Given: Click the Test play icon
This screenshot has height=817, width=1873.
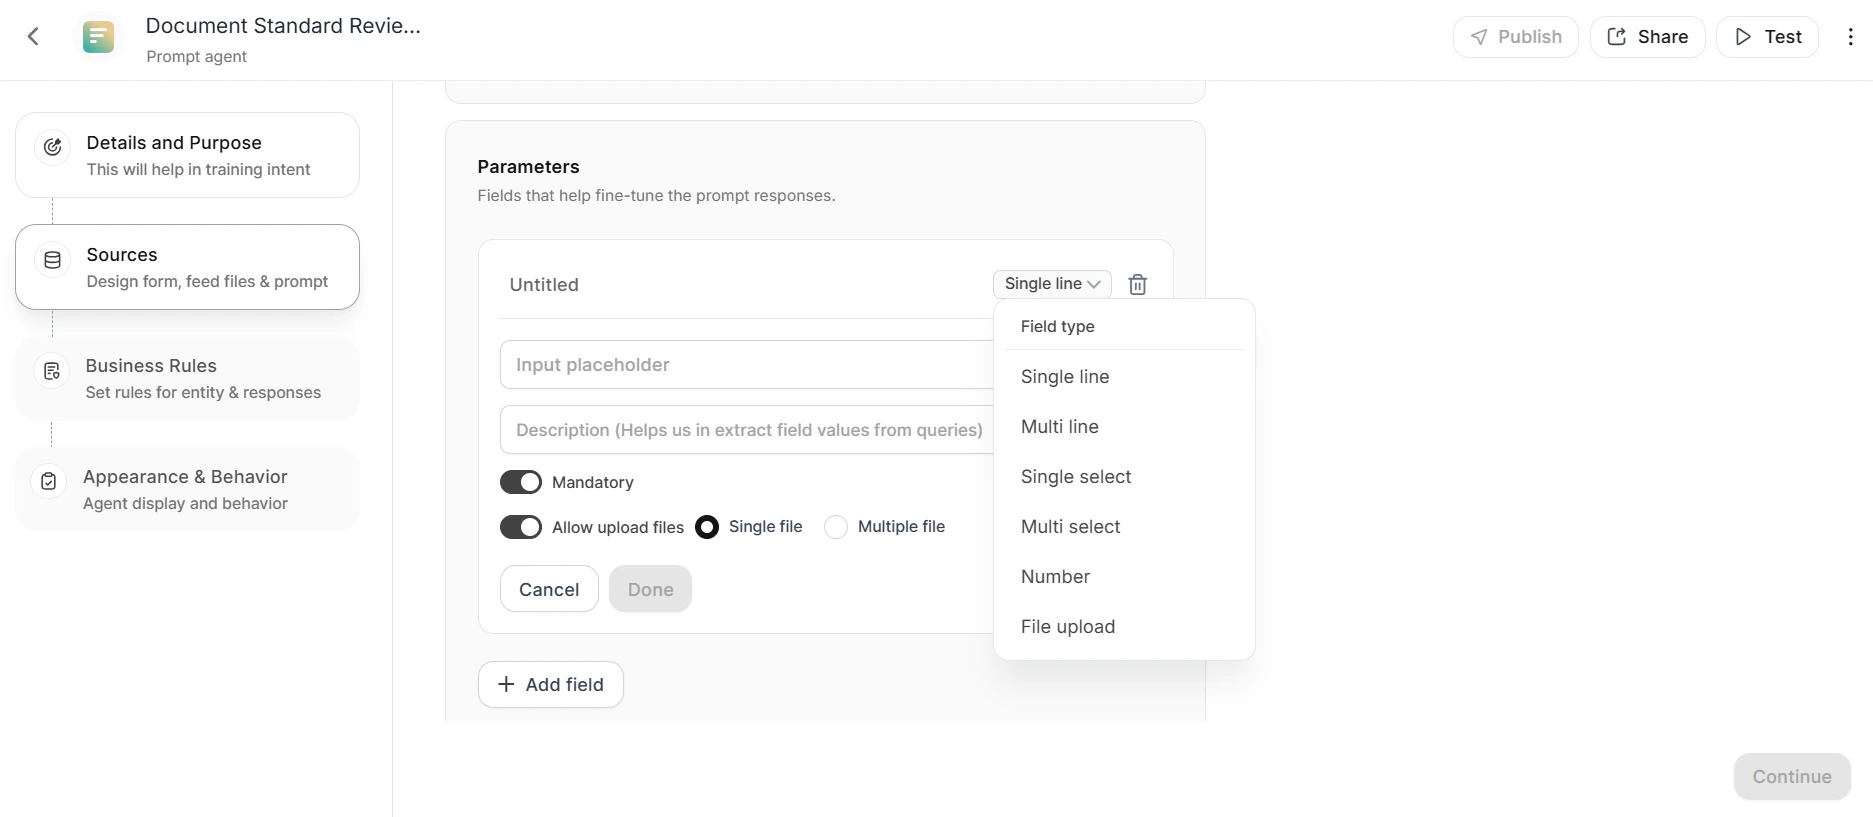Looking at the screenshot, I should coord(1742,37).
